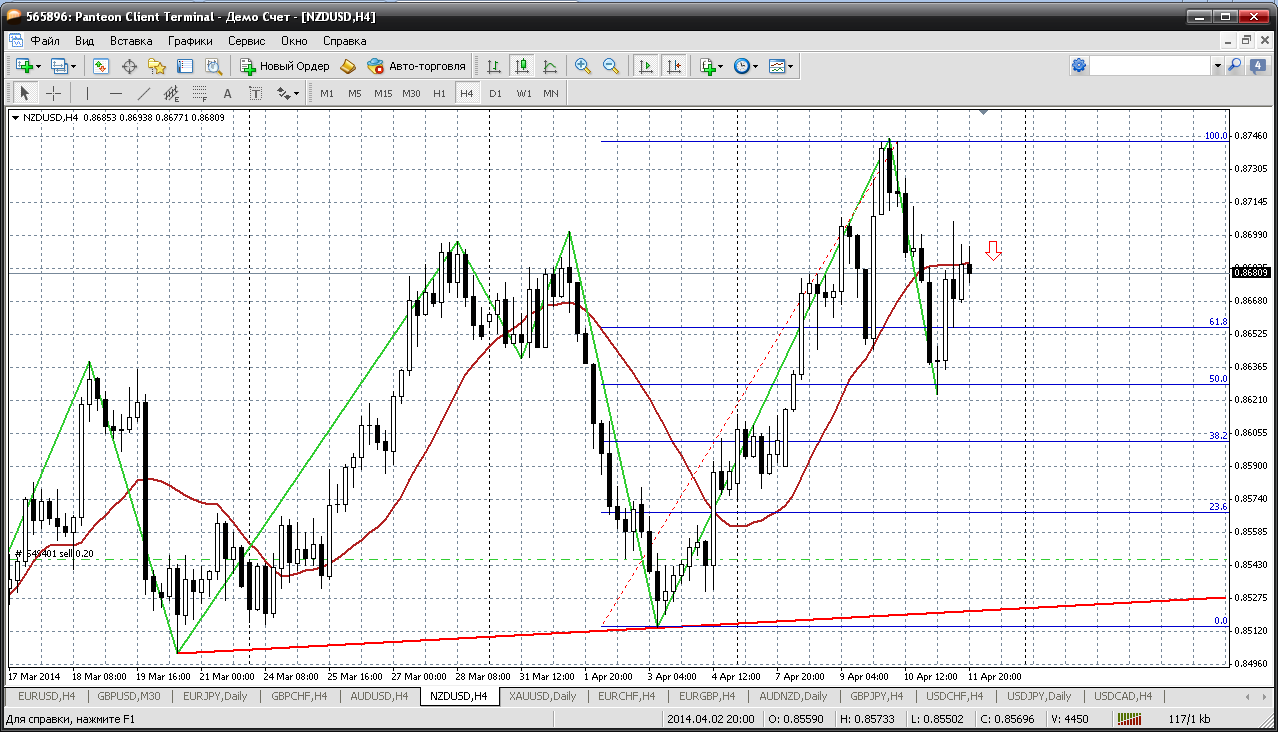The height and width of the screenshot is (732, 1278).
Task: Toggle the Авто-торговля auto trading button
Action: pos(416,66)
